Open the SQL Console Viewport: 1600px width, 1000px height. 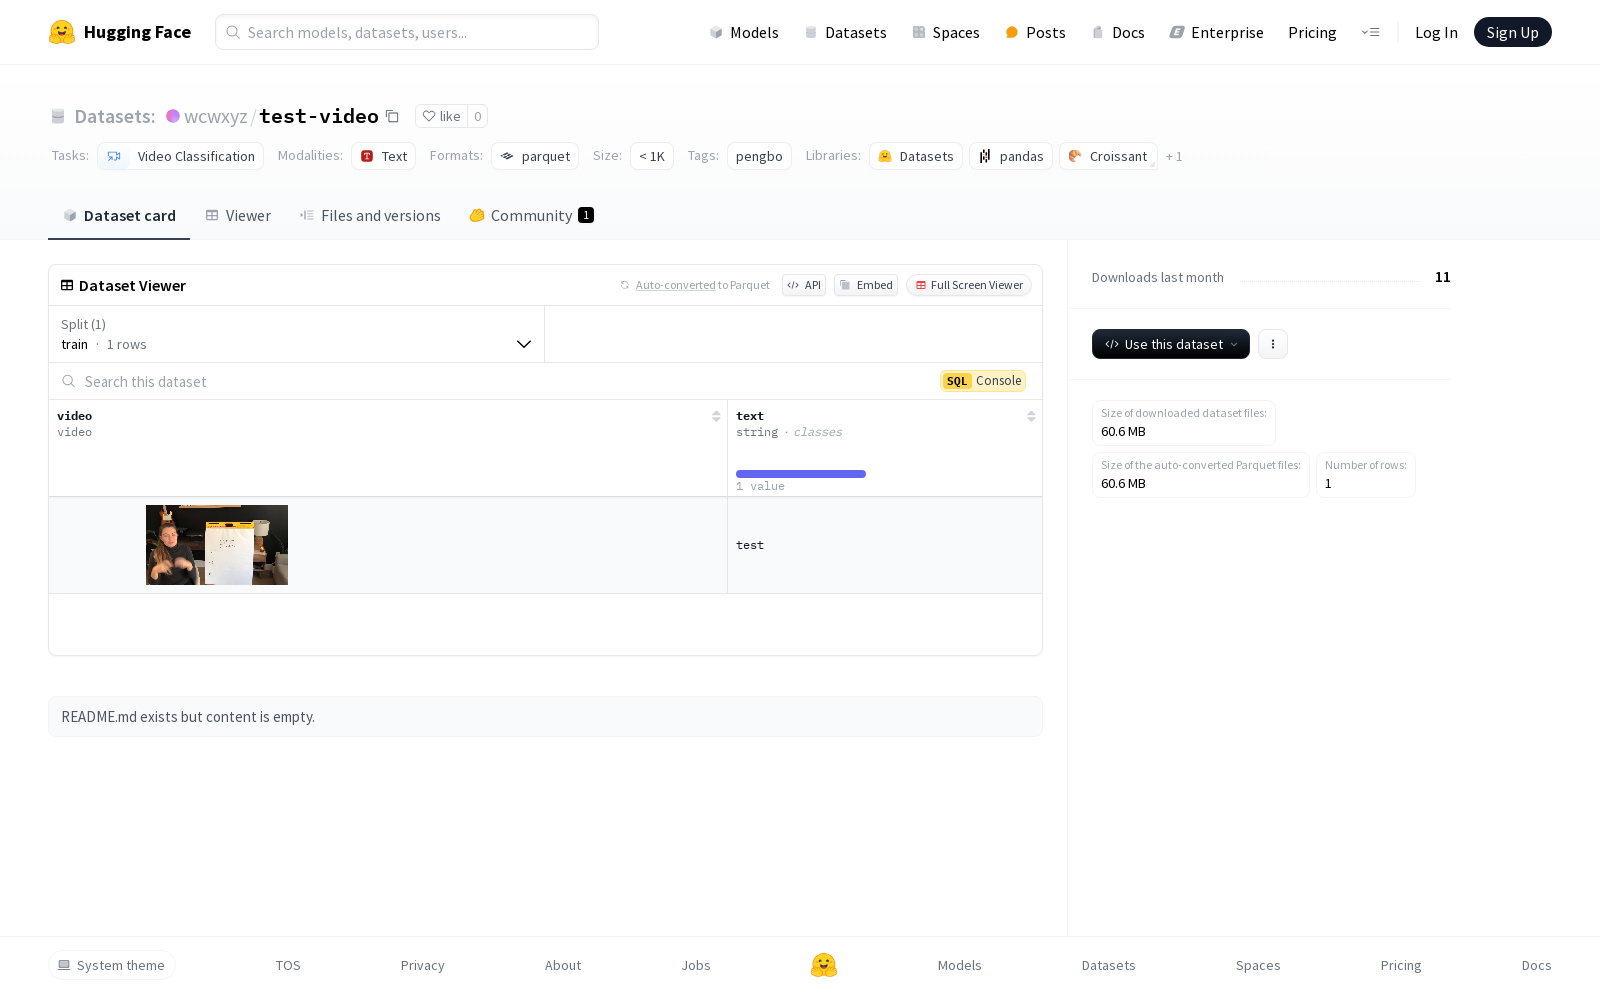point(983,381)
